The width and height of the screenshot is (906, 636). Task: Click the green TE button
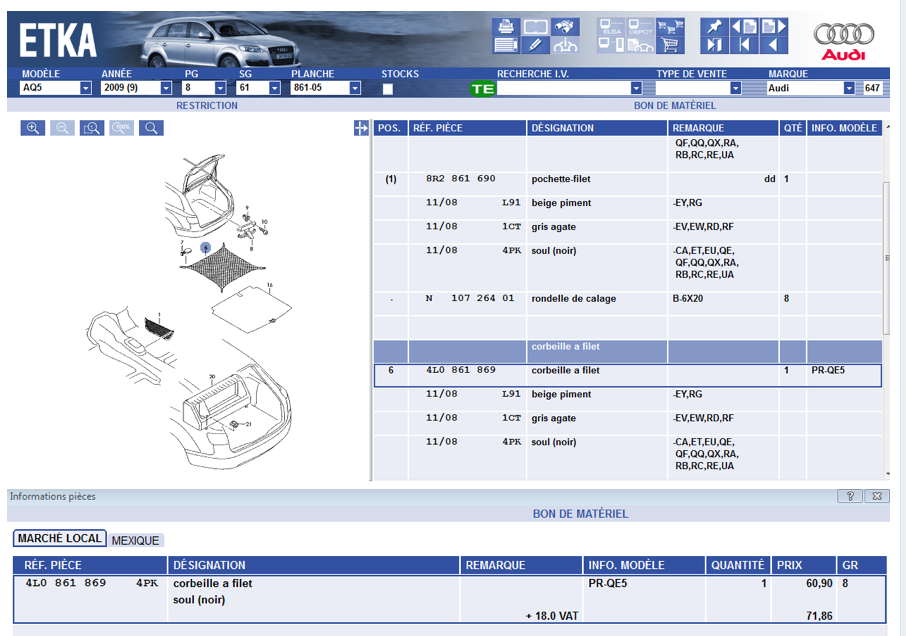pos(483,89)
